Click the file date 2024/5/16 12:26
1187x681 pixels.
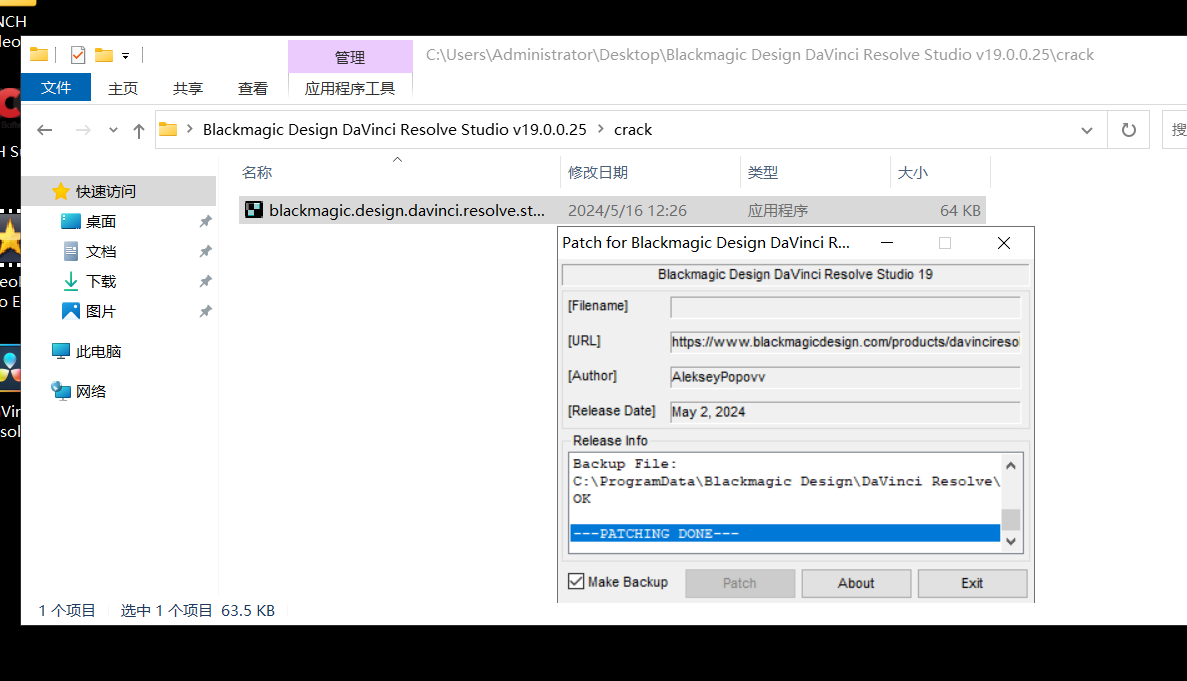point(628,210)
